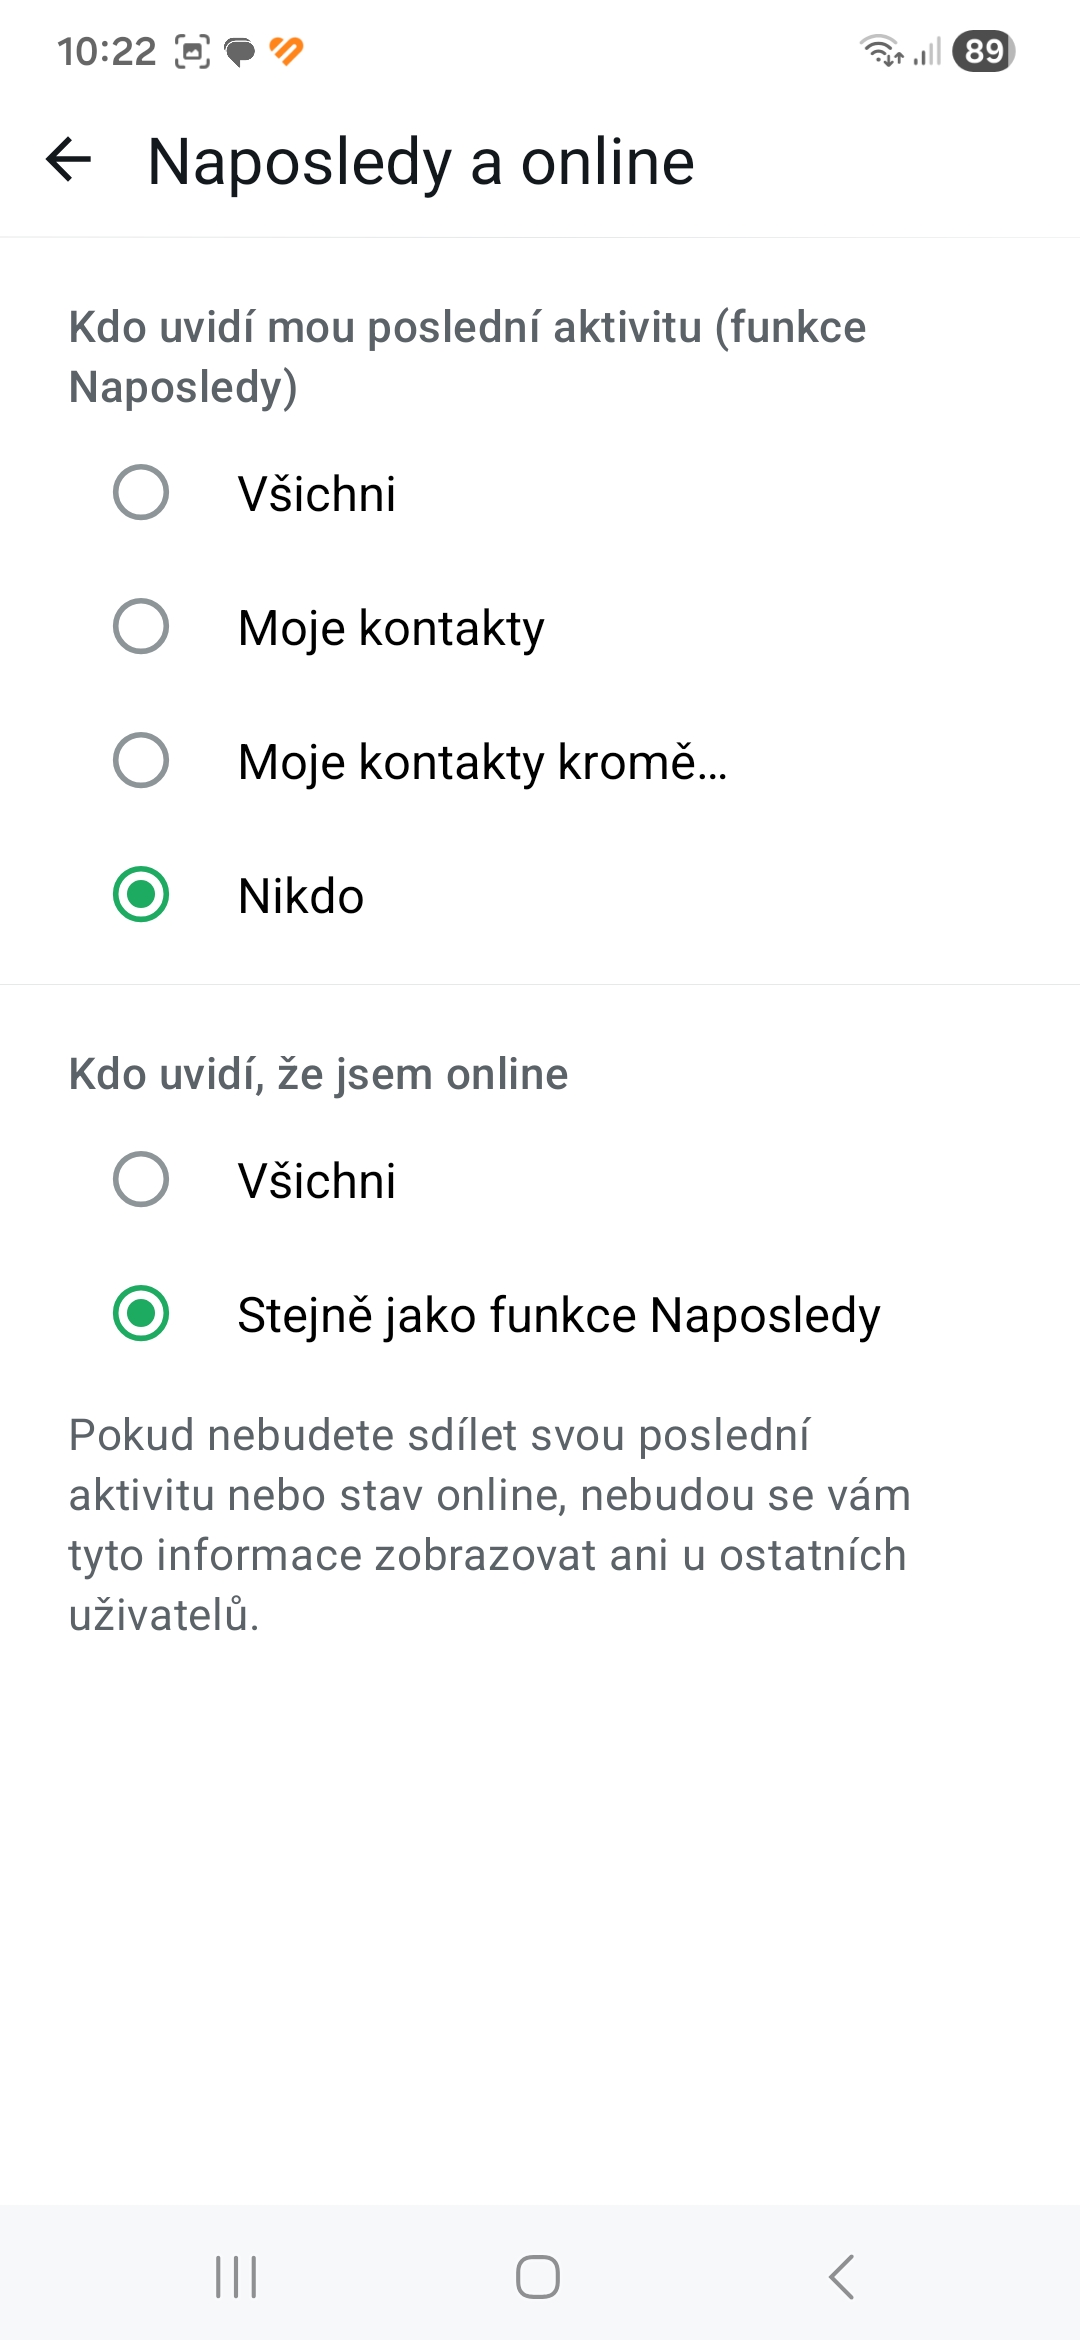
Task: Tap the Stejně jako funkce Naposledy label
Action: click(559, 1315)
